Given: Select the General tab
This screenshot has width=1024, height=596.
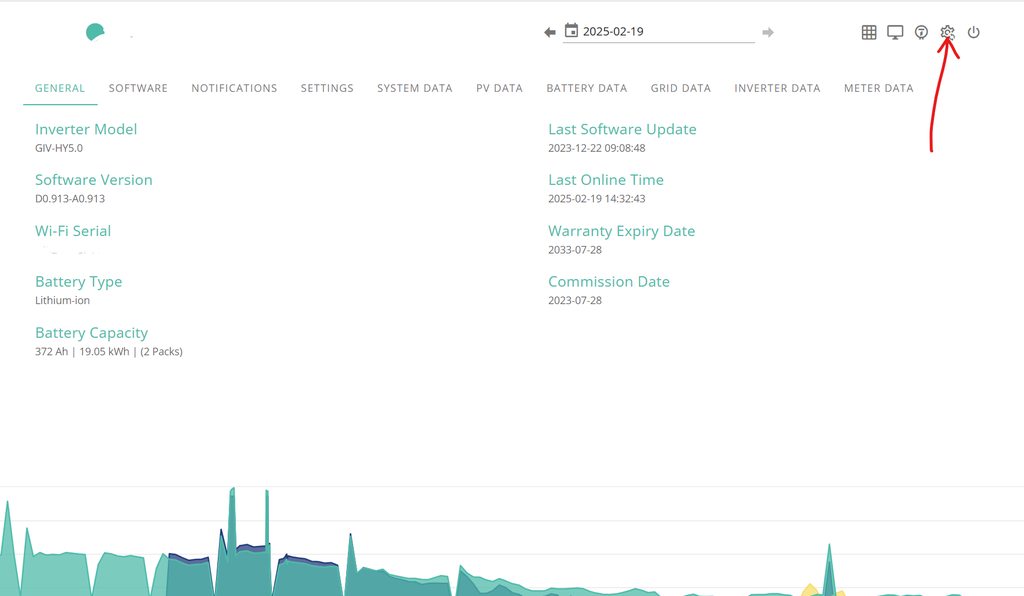Looking at the screenshot, I should click(60, 88).
